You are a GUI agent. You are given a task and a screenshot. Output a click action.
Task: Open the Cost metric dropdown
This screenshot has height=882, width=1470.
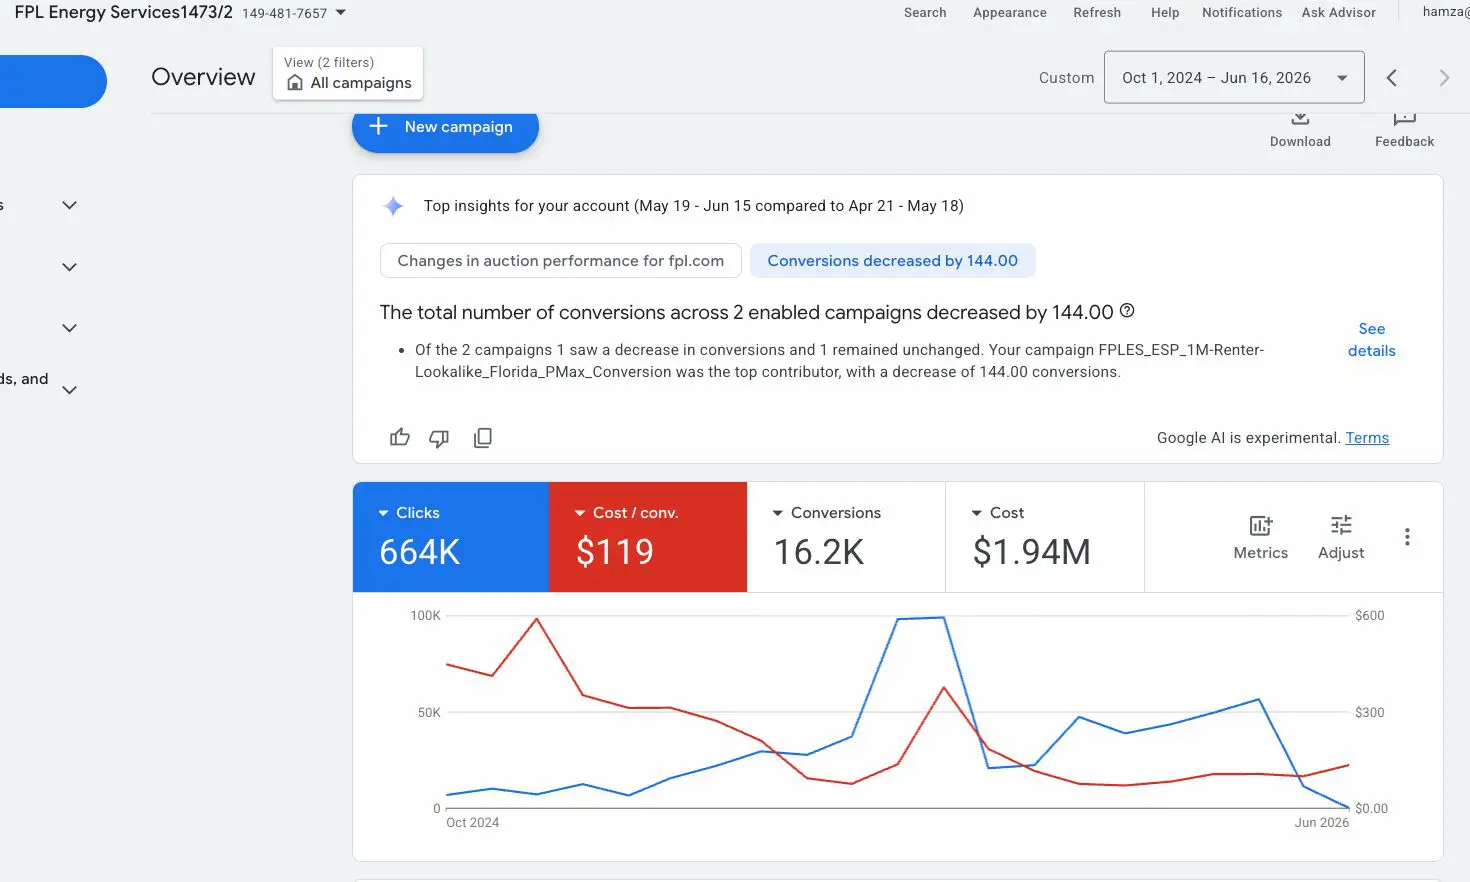click(997, 513)
